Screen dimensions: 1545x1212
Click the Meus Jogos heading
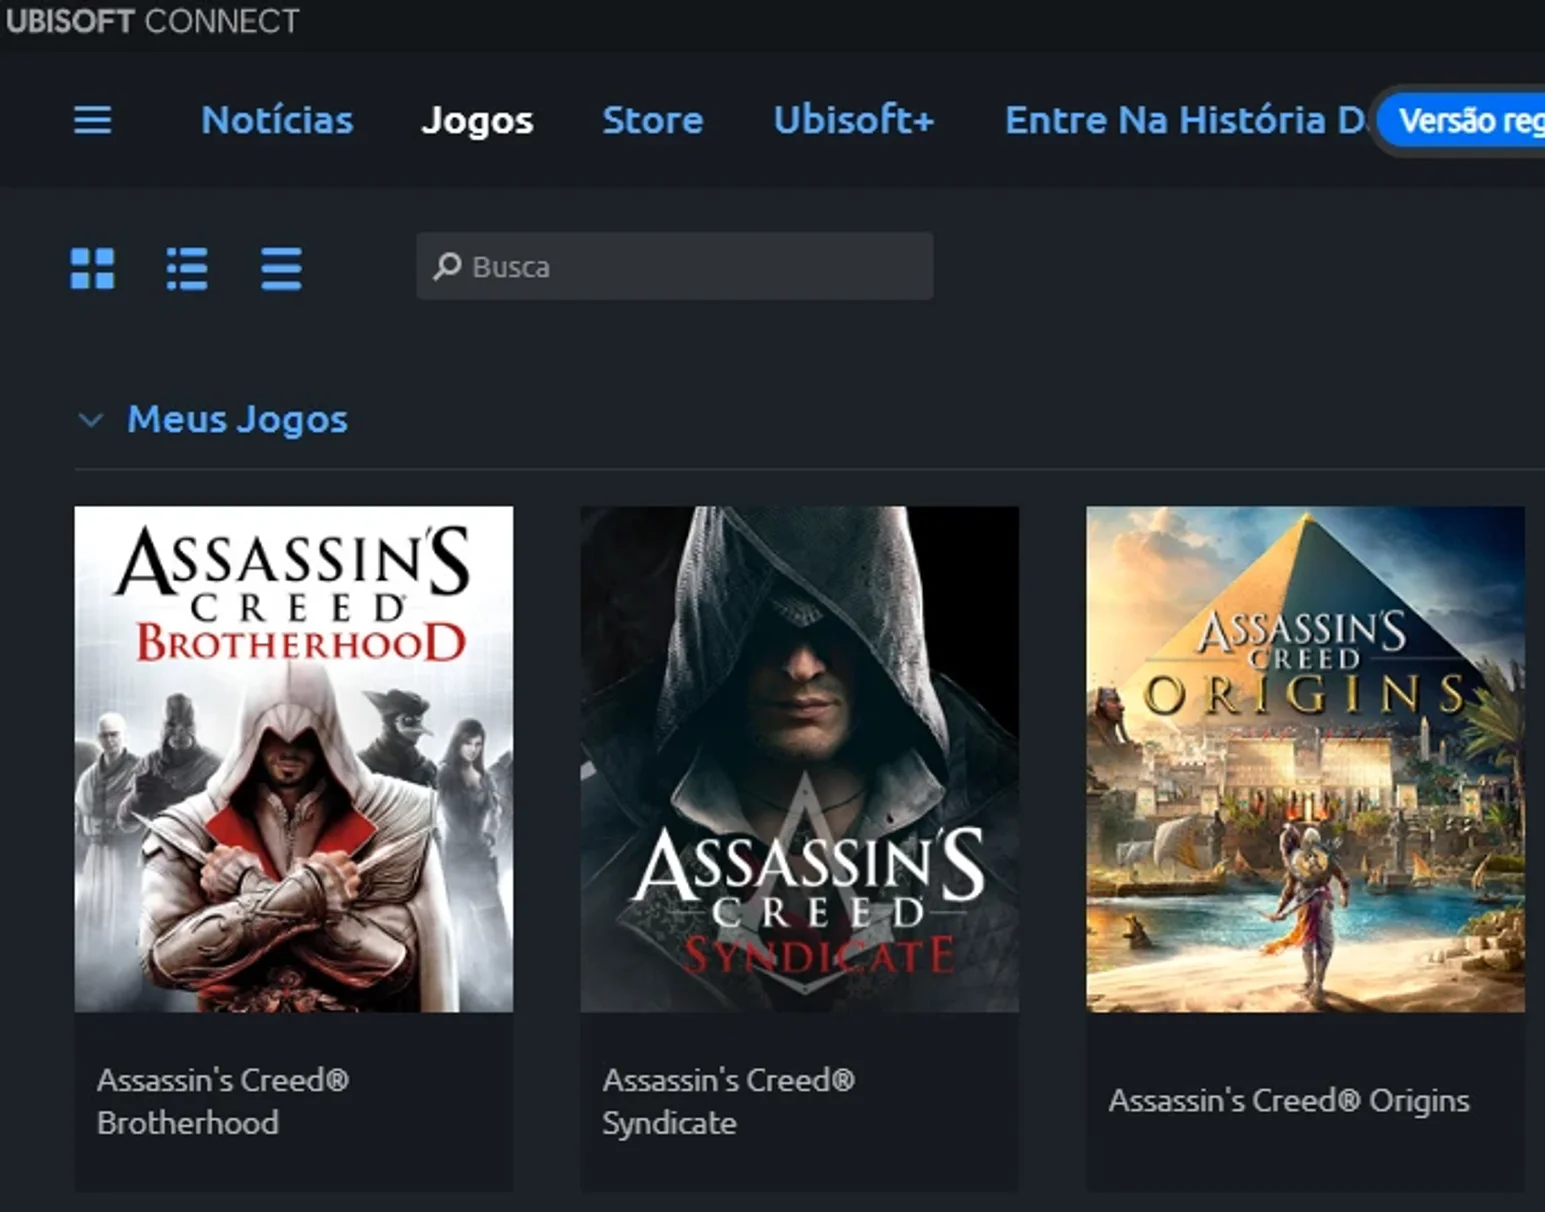point(238,419)
